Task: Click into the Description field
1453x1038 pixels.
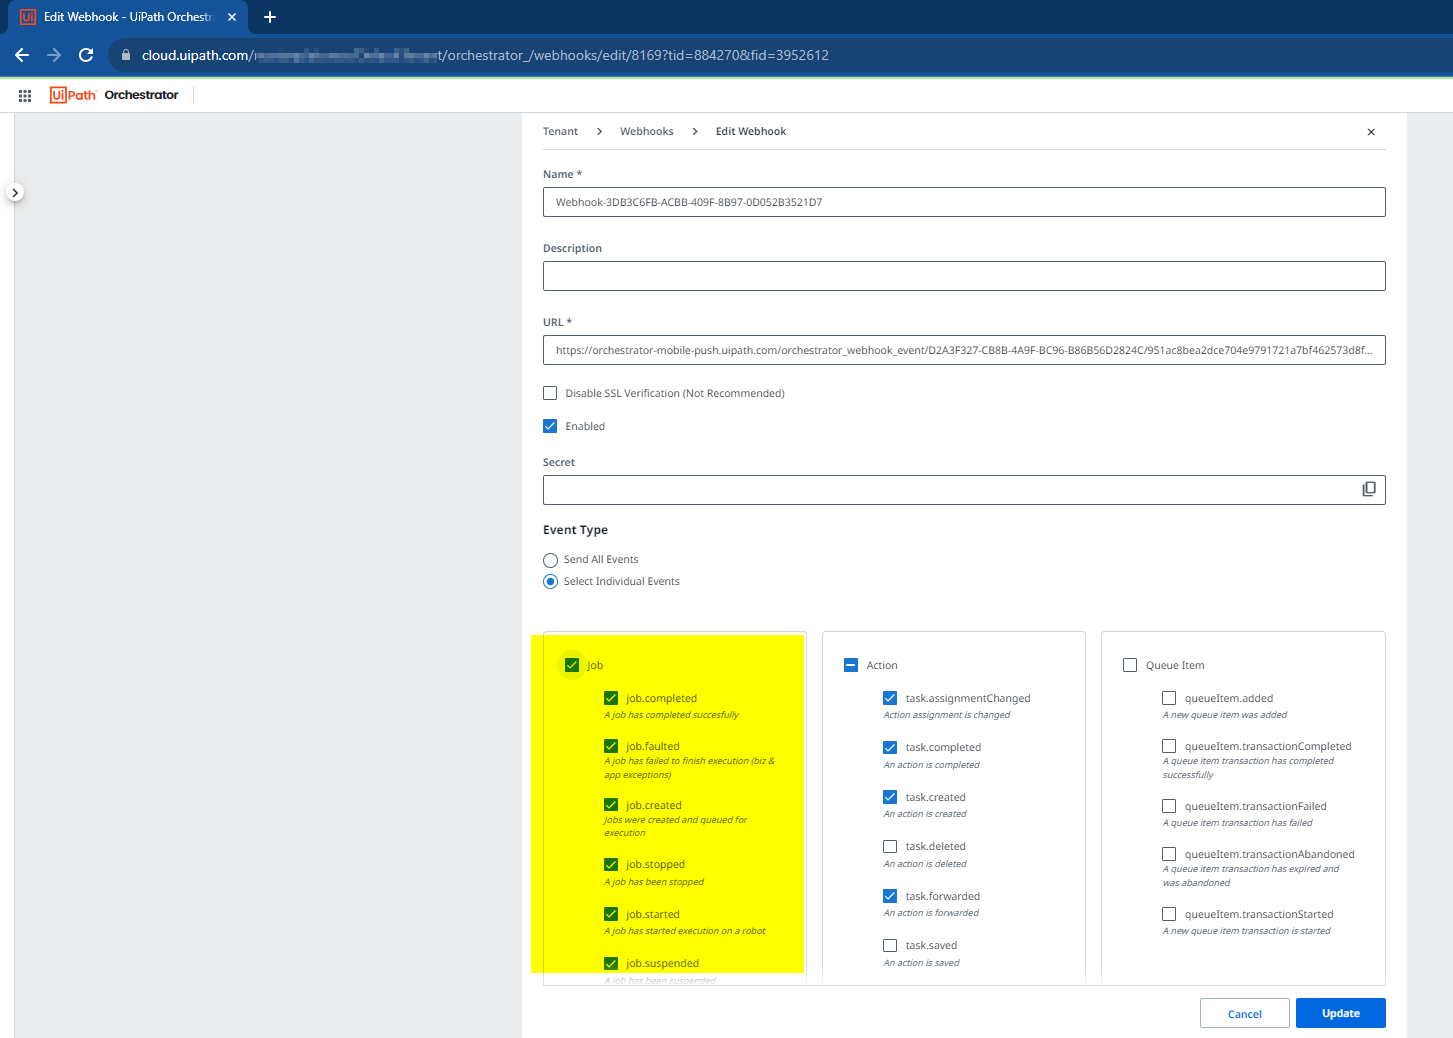Action: click(x=964, y=276)
